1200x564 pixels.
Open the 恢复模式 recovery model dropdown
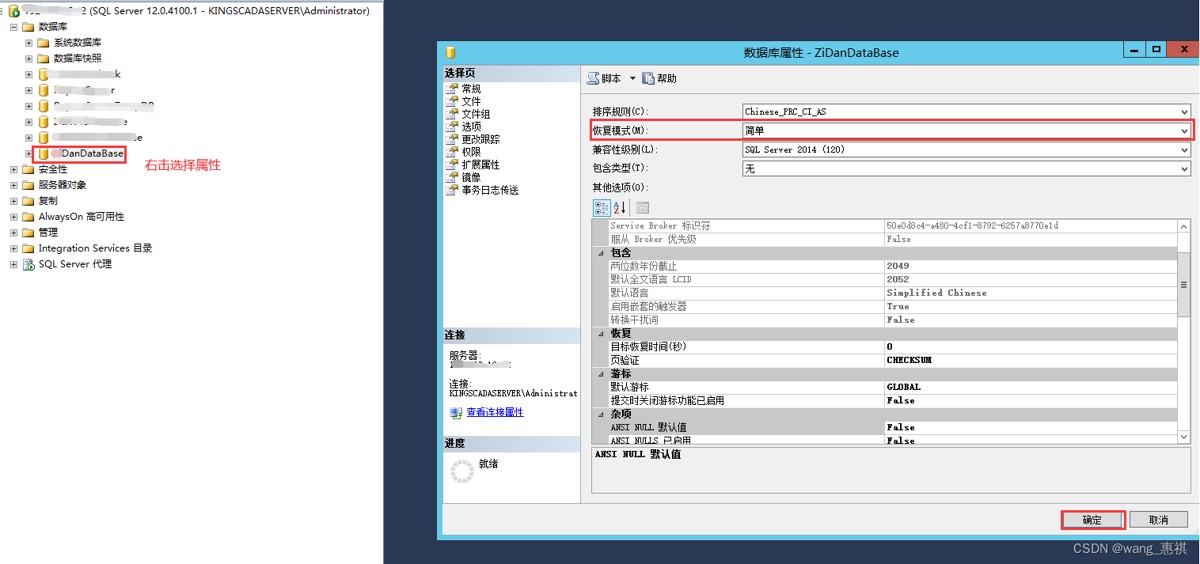click(1184, 131)
